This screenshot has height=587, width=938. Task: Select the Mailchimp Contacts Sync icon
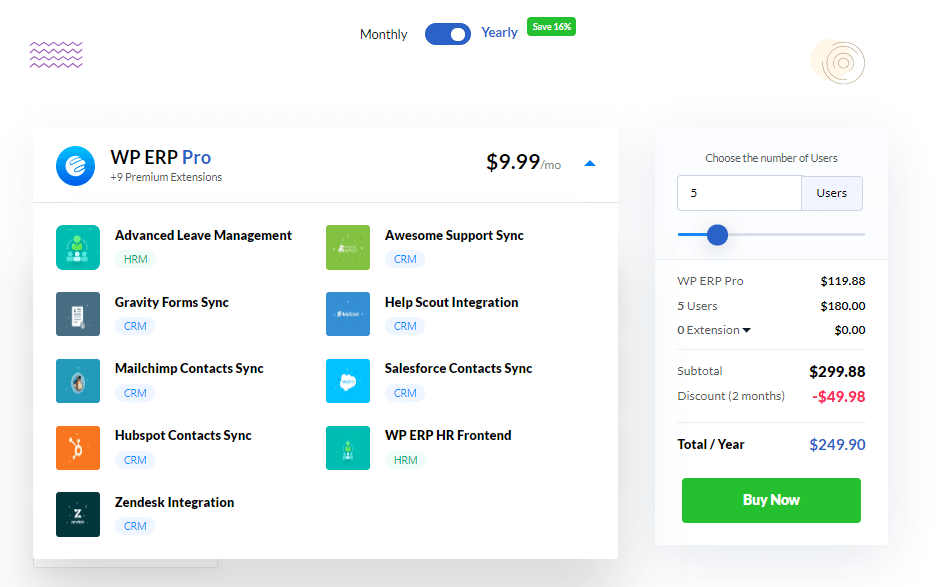(x=78, y=381)
